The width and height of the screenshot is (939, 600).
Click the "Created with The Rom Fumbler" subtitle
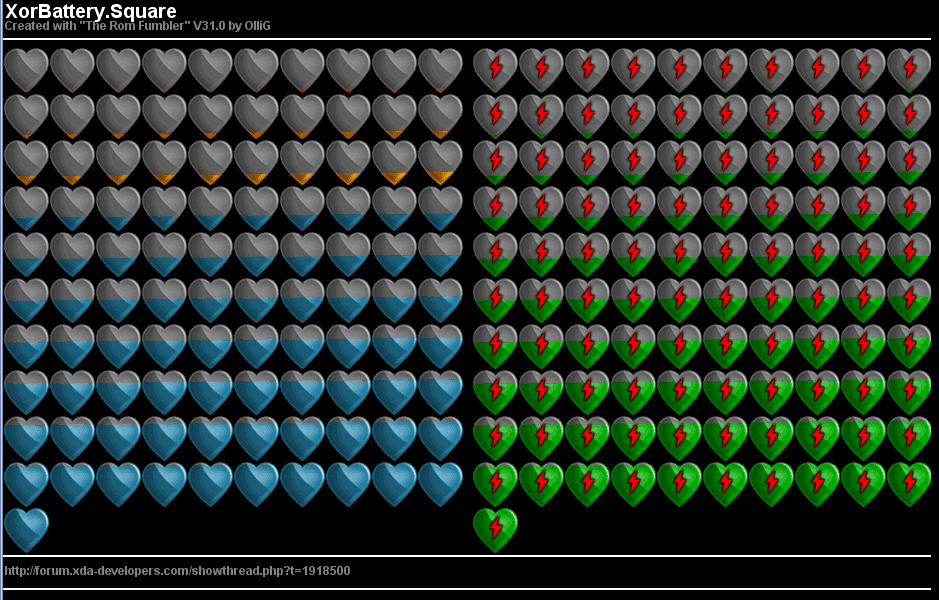point(137,26)
